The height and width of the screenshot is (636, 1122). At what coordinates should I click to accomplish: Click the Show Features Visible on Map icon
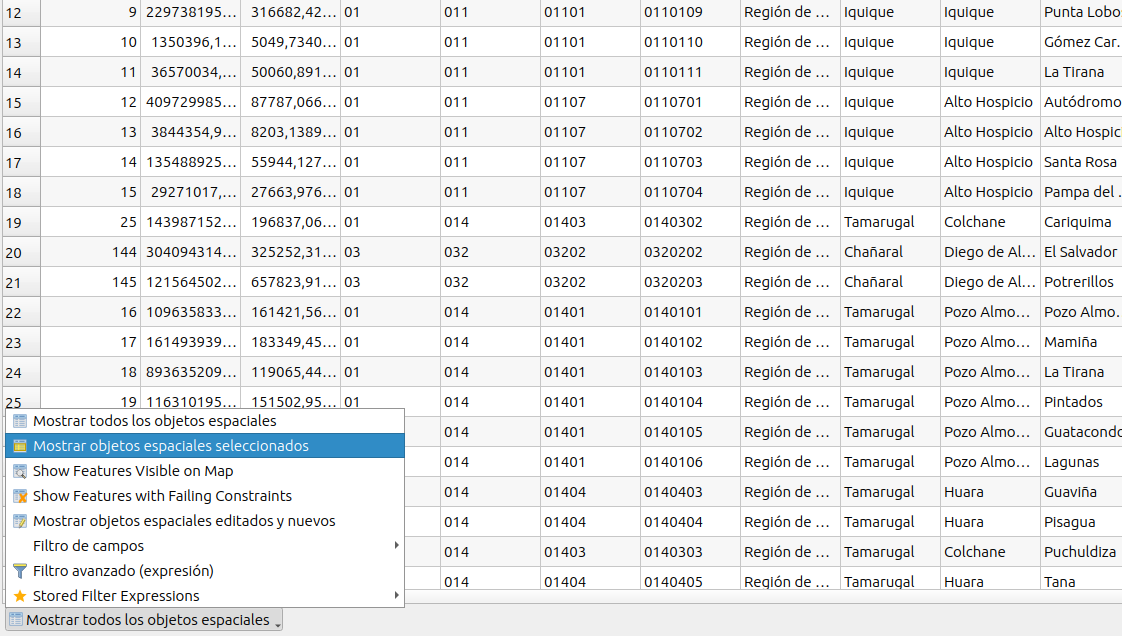pos(20,471)
